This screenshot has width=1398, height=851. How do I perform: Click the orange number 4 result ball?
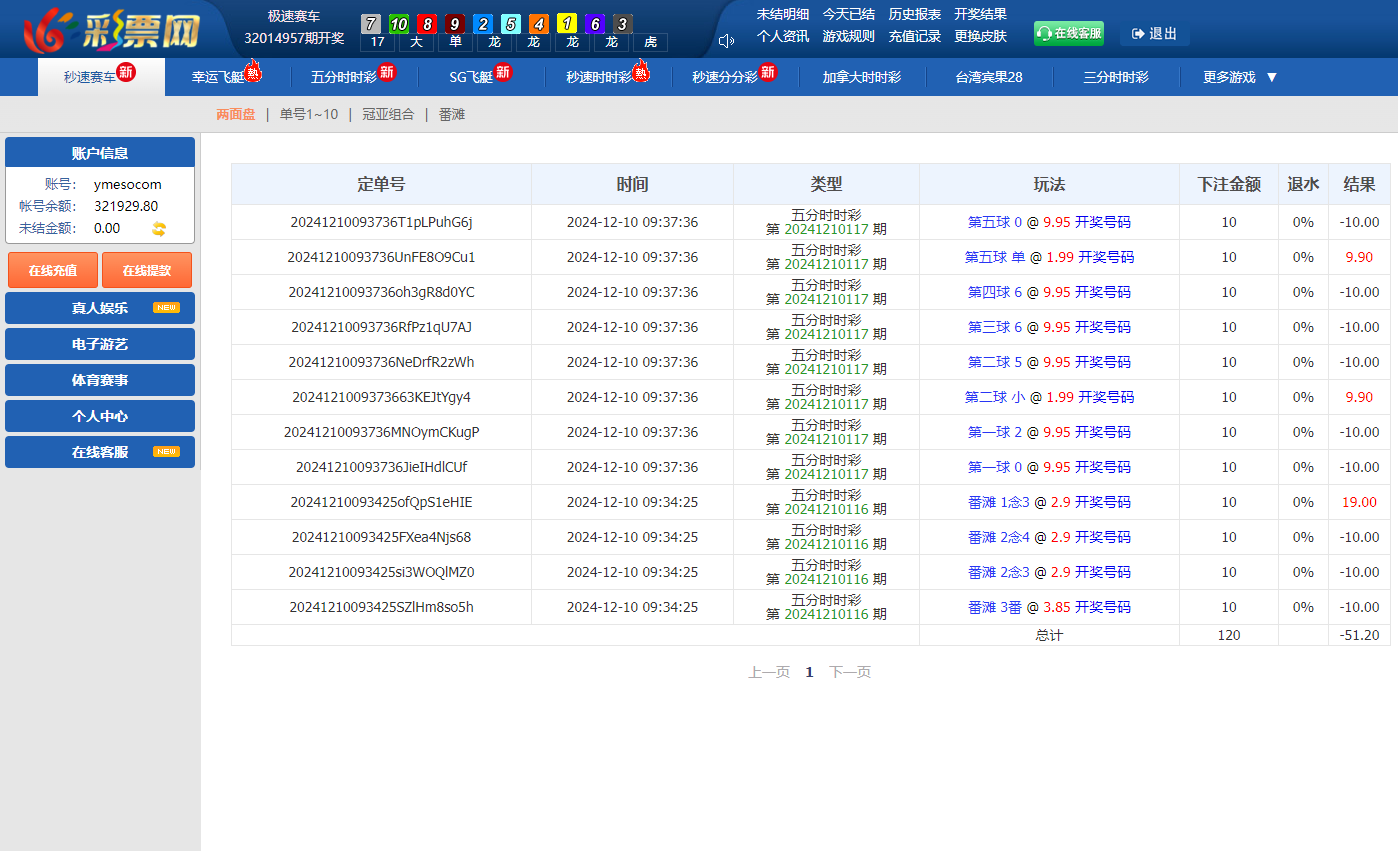coord(539,24)
